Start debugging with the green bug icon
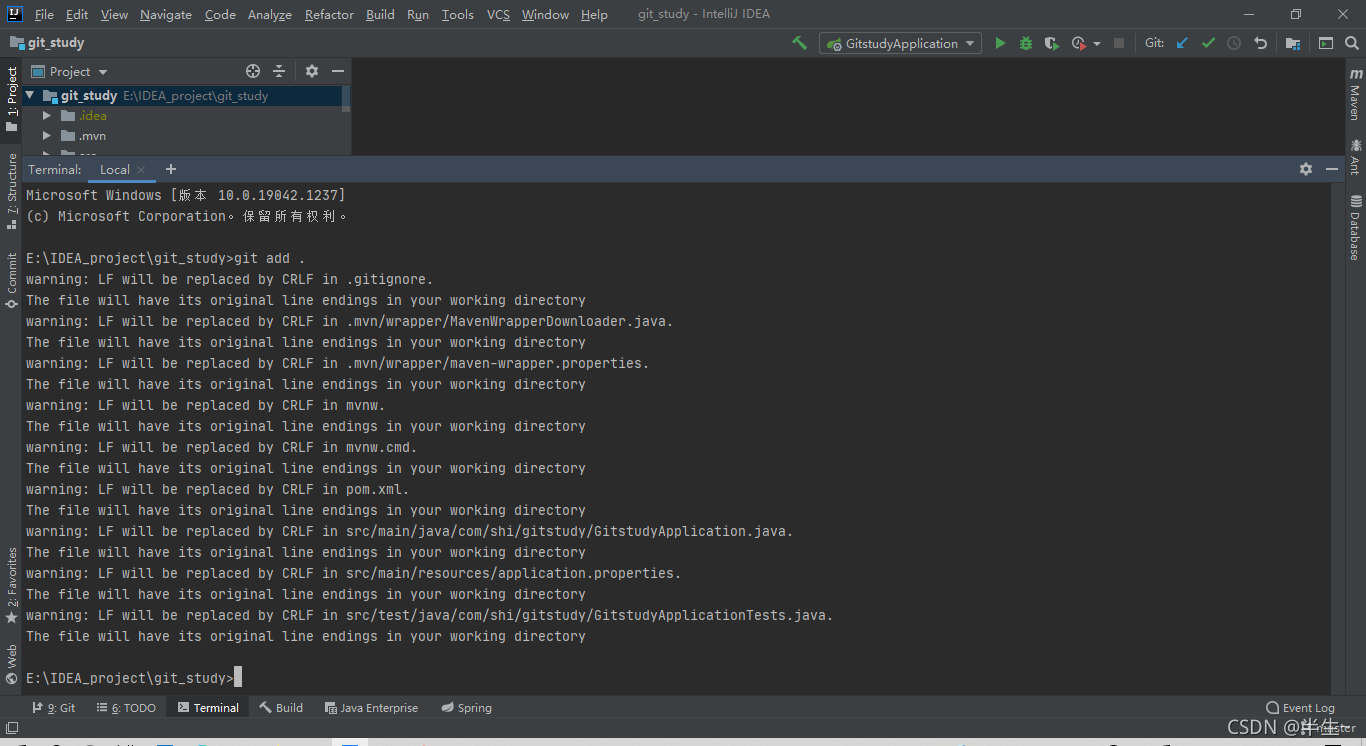The image size is (1366, 746). pyautogui.click(x=1026, y=43)
